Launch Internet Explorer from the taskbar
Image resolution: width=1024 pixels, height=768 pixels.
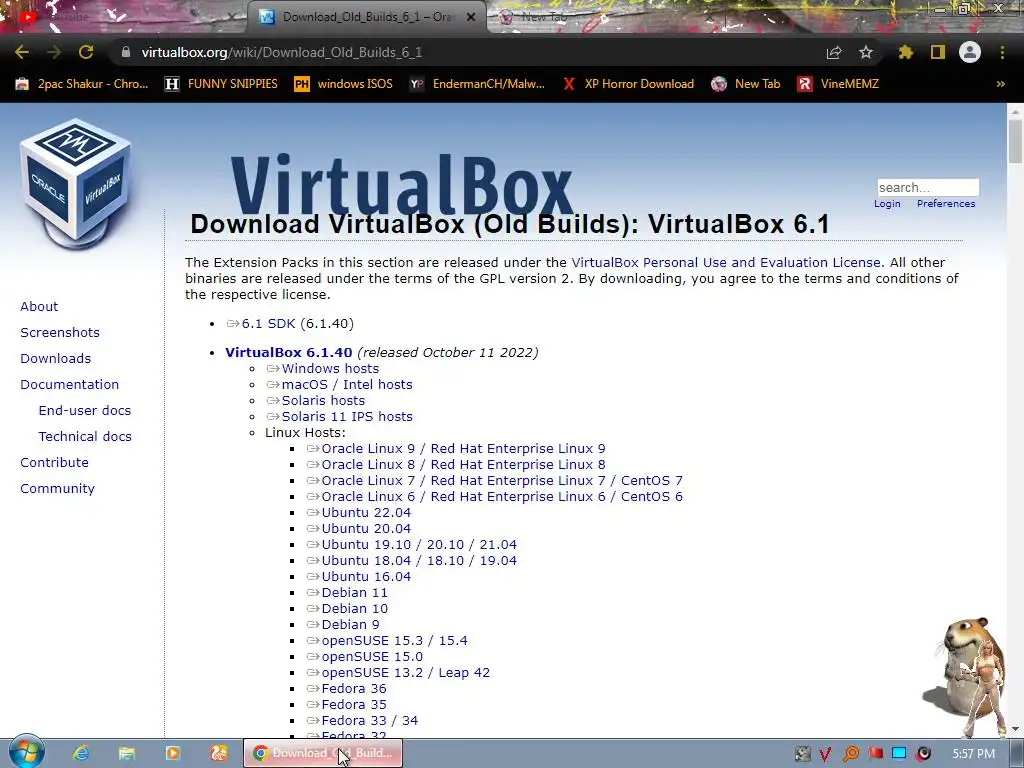pyautogui.click(x=81, y=753)
